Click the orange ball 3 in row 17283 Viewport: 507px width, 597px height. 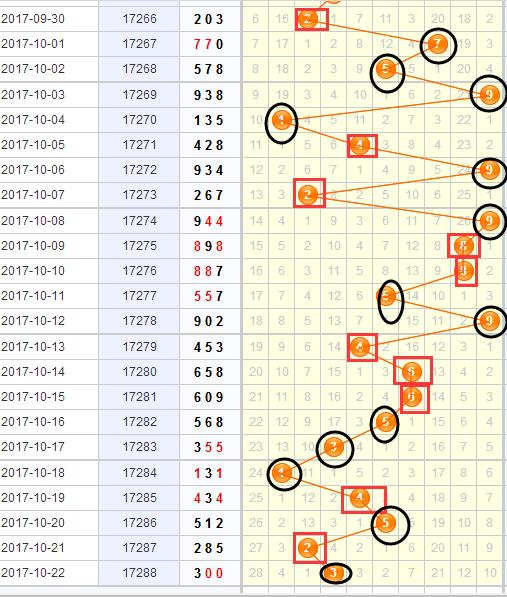click(334, 447)
